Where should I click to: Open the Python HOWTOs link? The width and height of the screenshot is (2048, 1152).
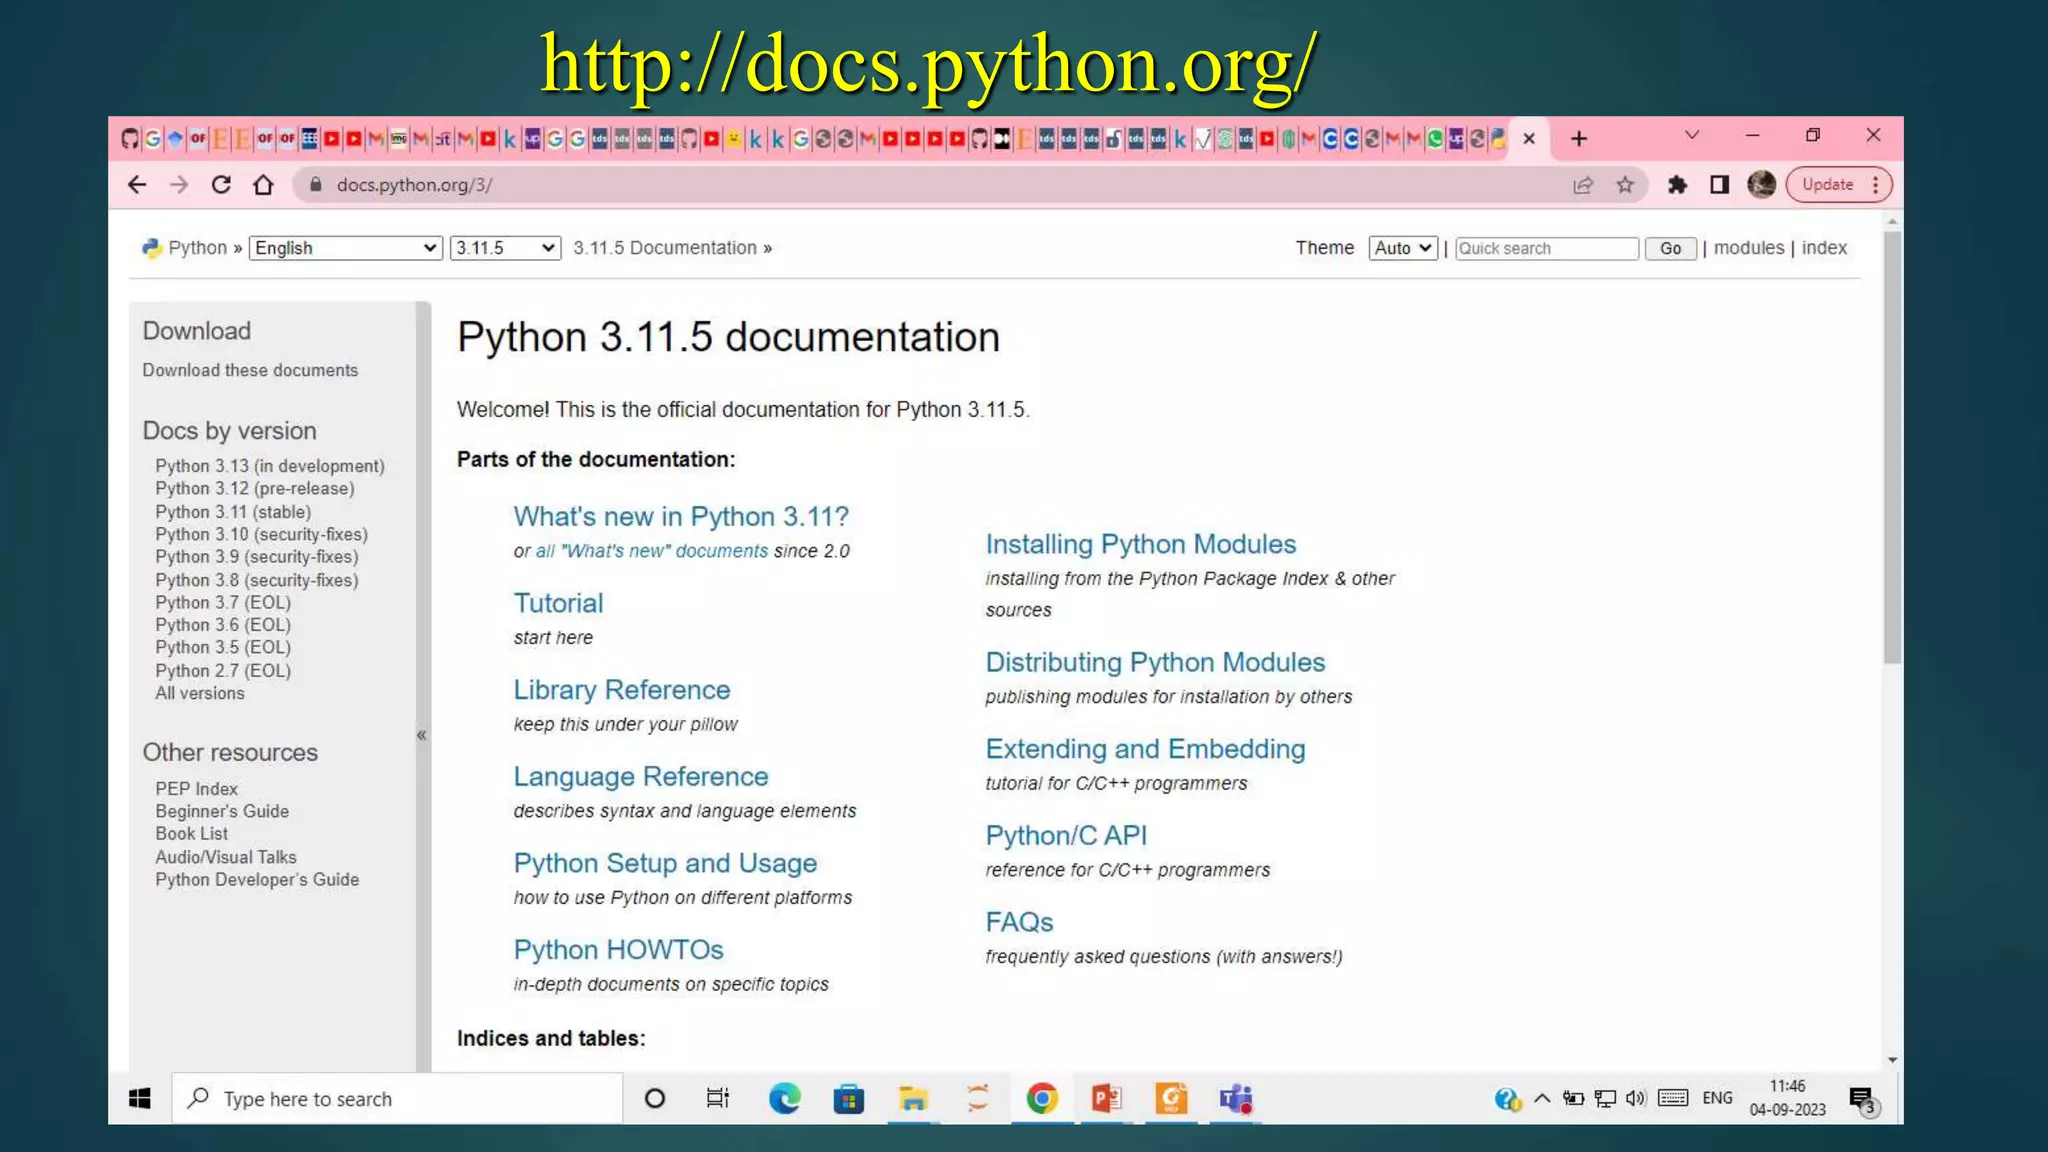(x=618, y=950)
